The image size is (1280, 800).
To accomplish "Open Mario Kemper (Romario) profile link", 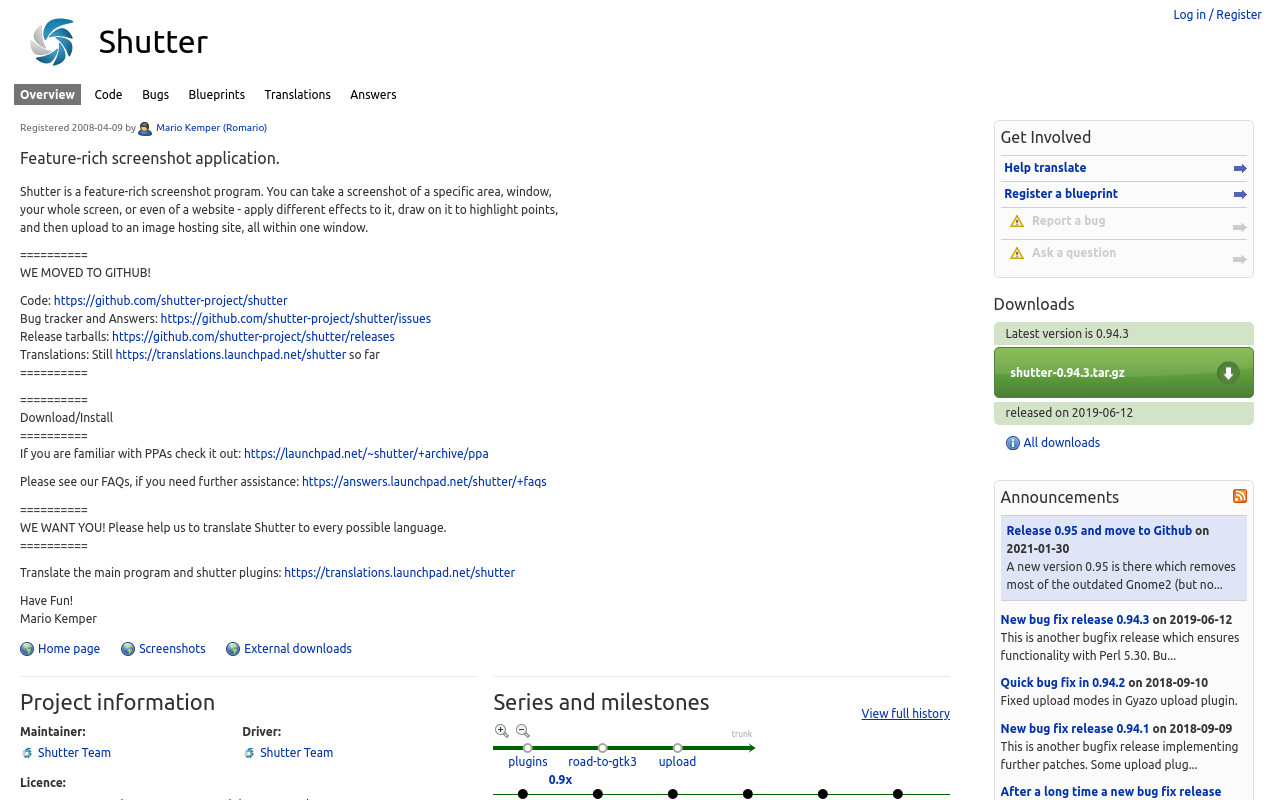I will [211, 128].
